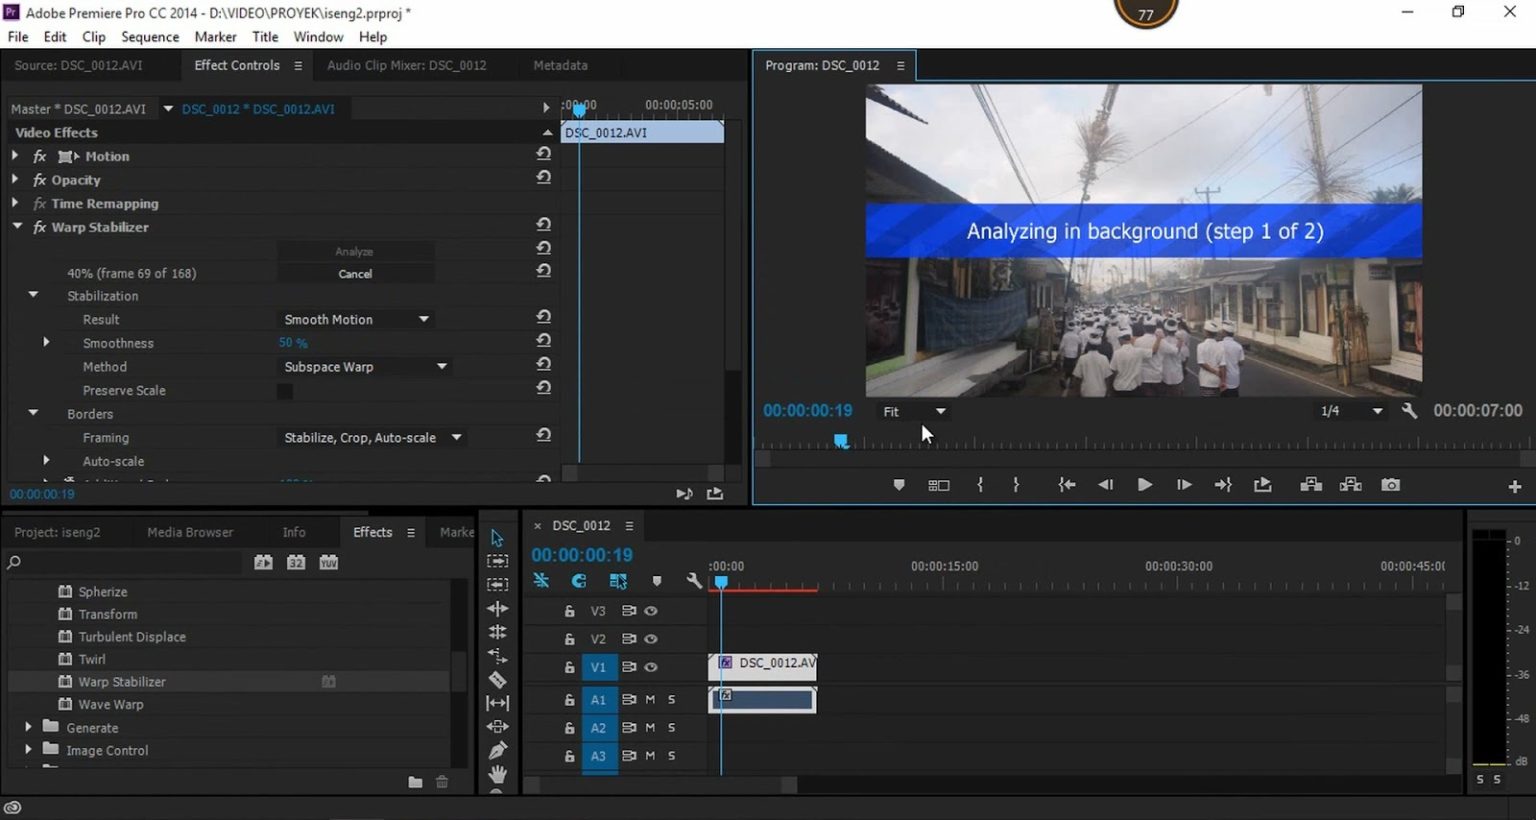
Task: Toggle Linked Selection in timeline
Action: pyautogui.click(x=618, y=581)
